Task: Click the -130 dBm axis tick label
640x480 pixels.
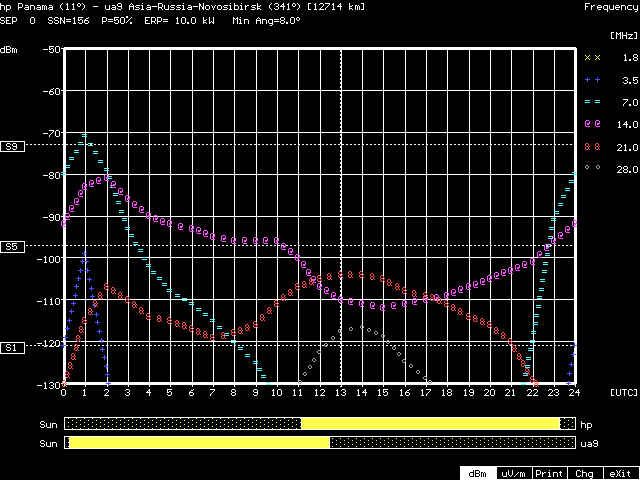Action: click(x=49, y=384)
